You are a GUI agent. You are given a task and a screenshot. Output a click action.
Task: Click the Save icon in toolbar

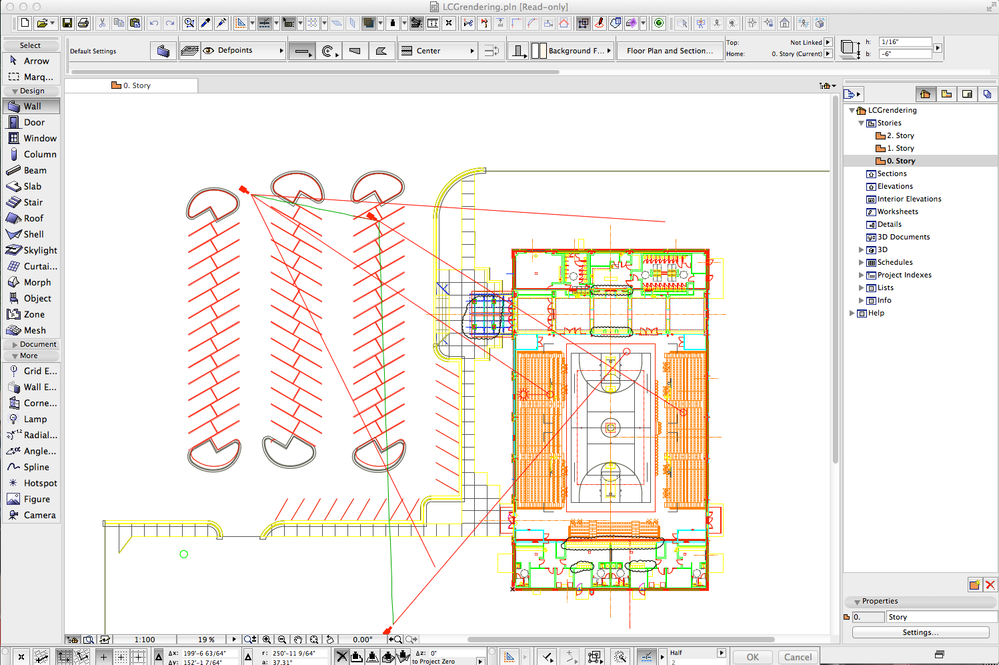[x=67, y=23]
